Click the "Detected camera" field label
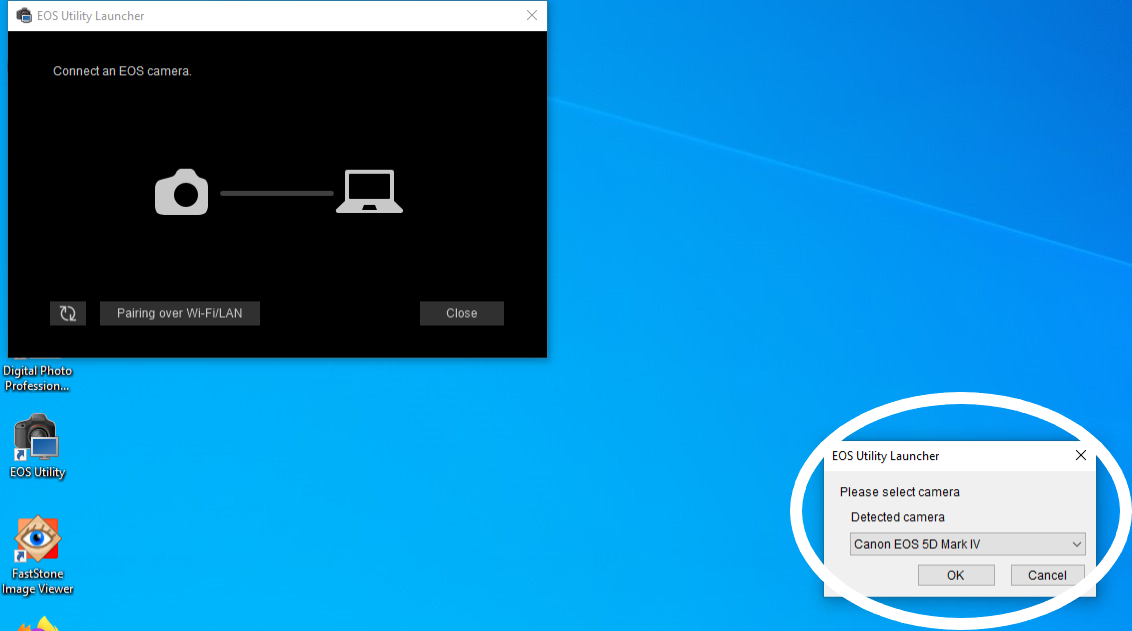The height and width of the screenshot is (631, 1132). (897, 517)
